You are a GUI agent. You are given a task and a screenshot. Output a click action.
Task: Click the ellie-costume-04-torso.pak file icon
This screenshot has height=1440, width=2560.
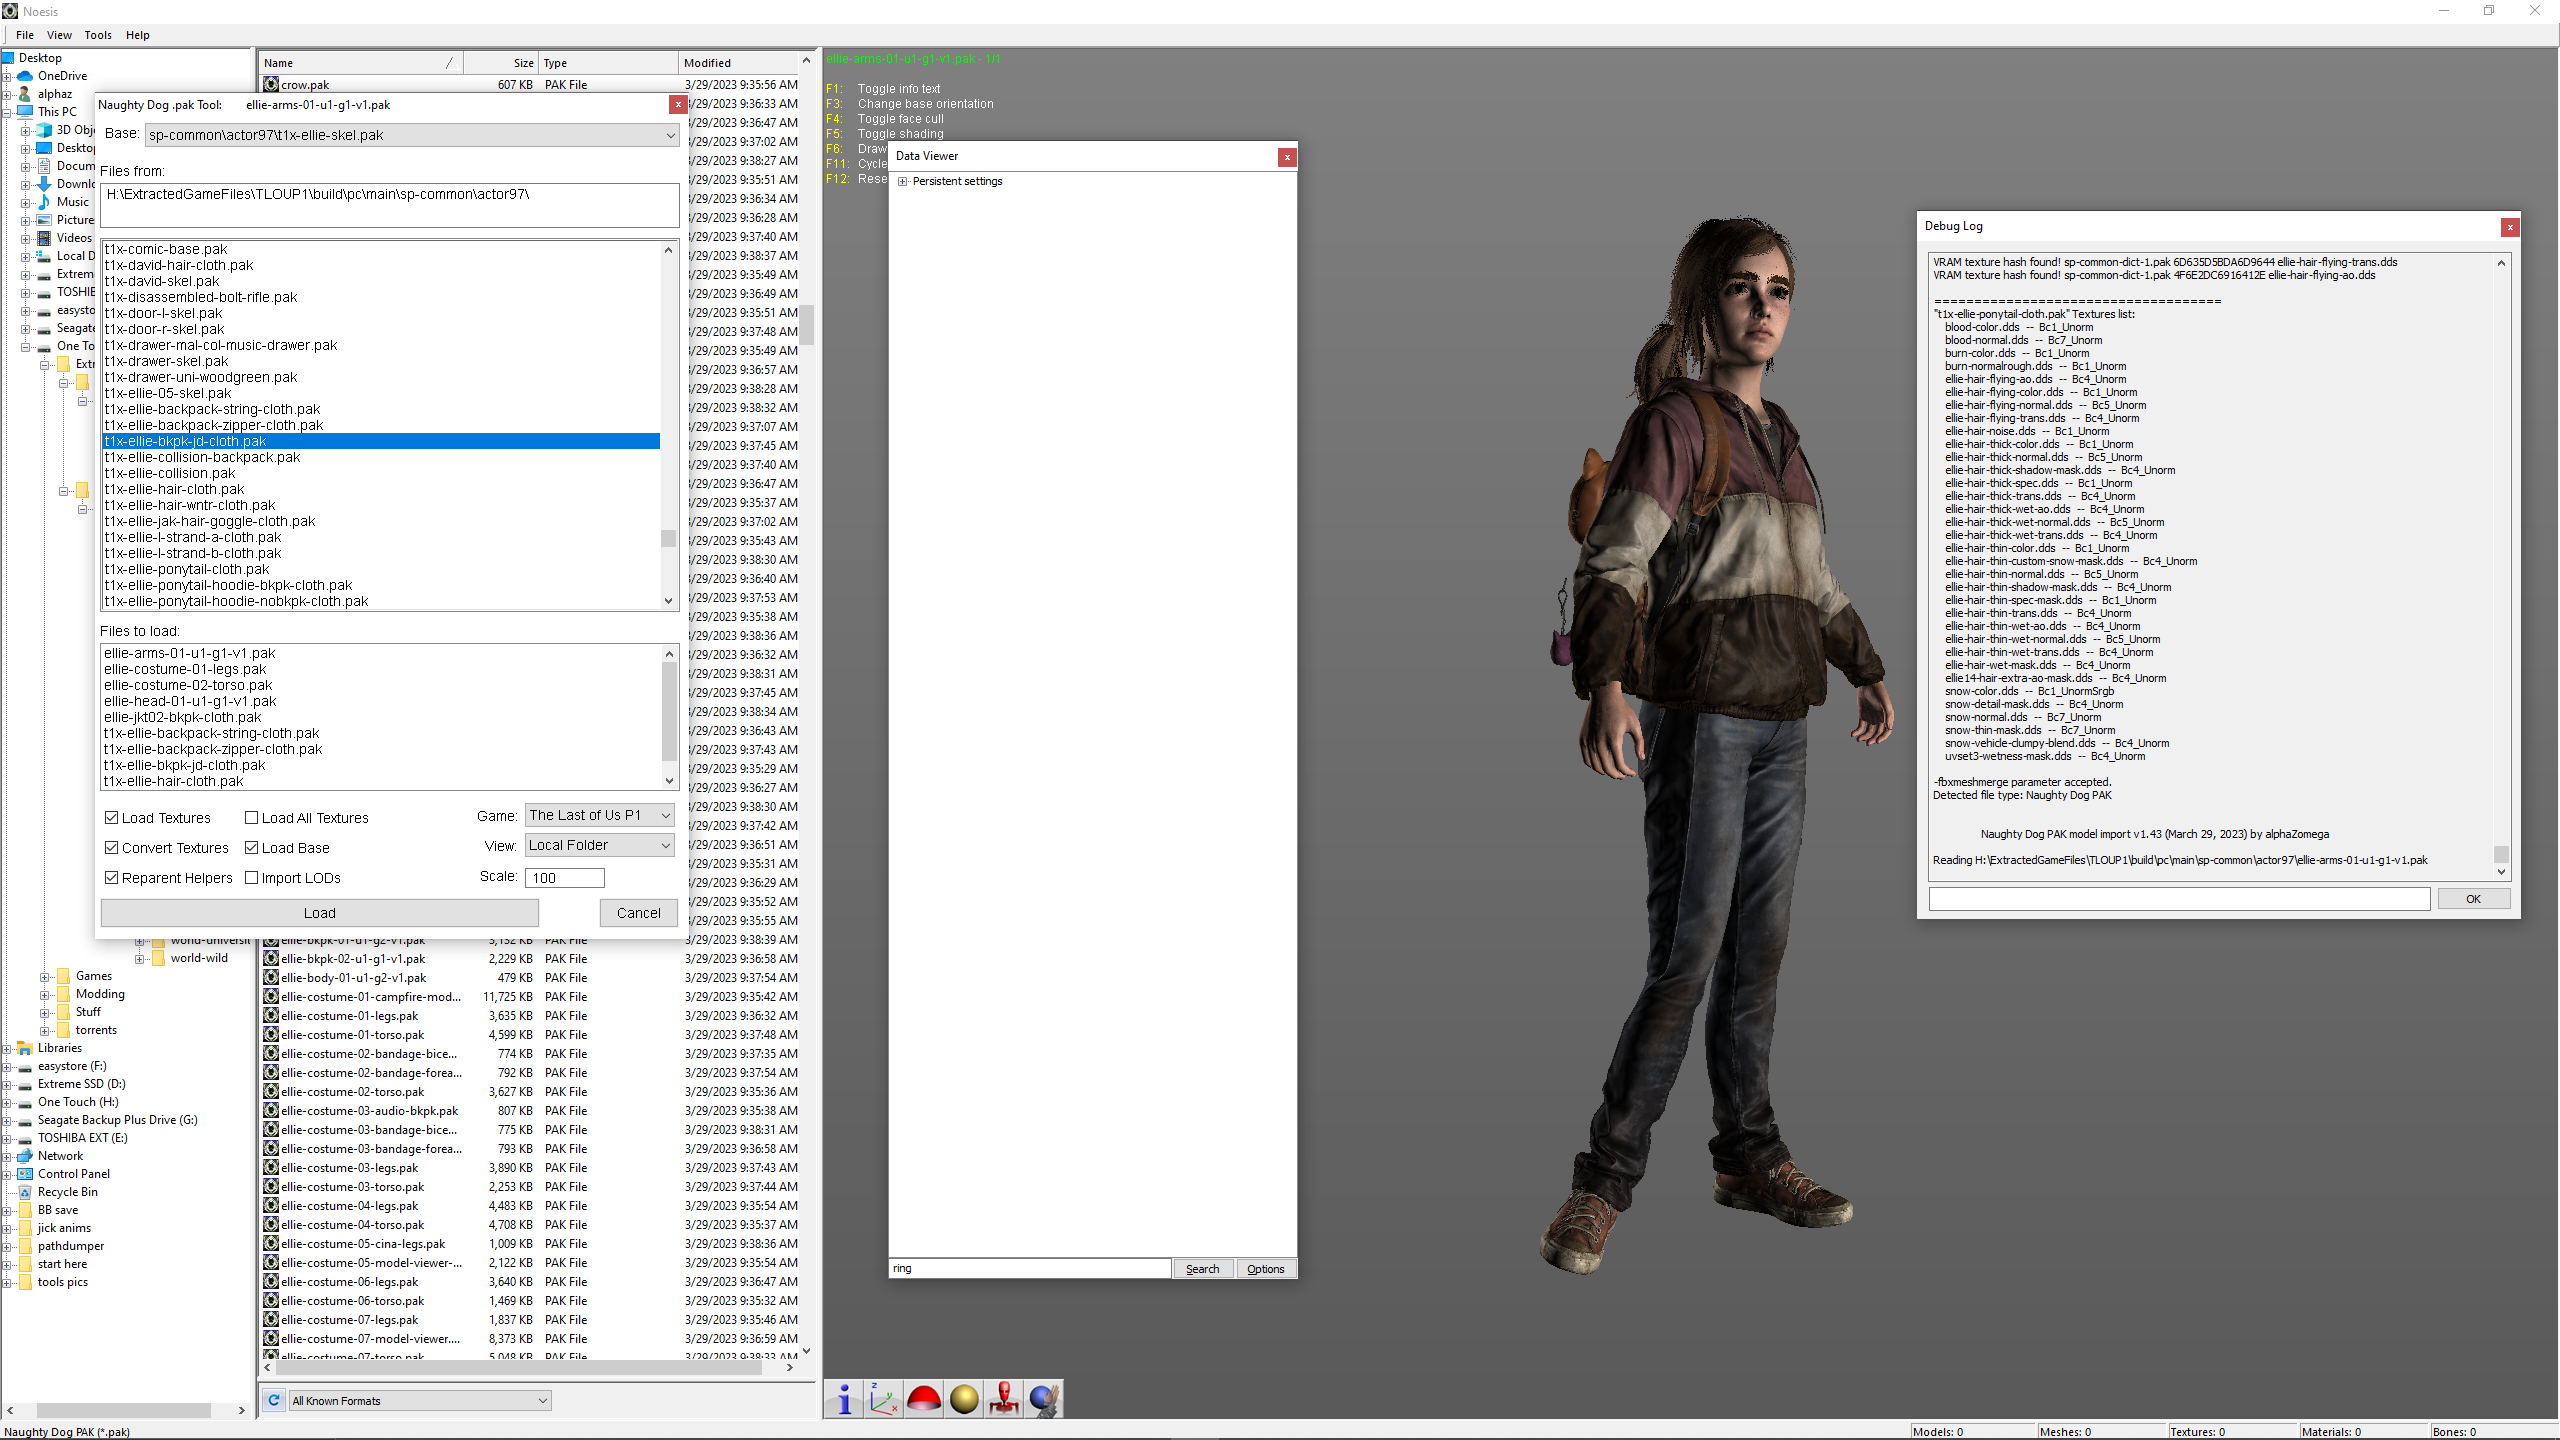coord(271,1225)
